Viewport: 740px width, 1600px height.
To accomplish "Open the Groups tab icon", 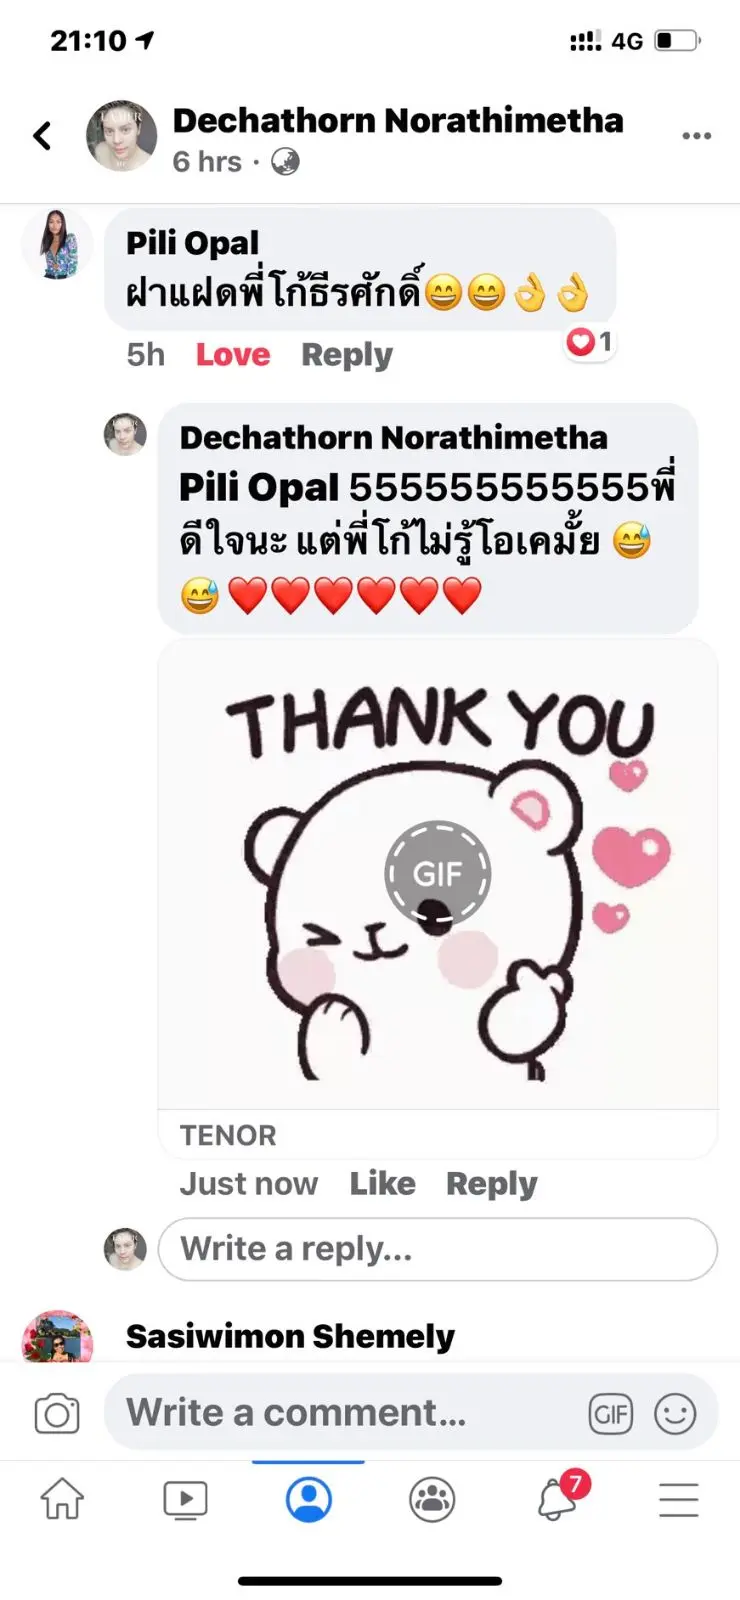I will pyautogui.click(x=432, y=1500).
